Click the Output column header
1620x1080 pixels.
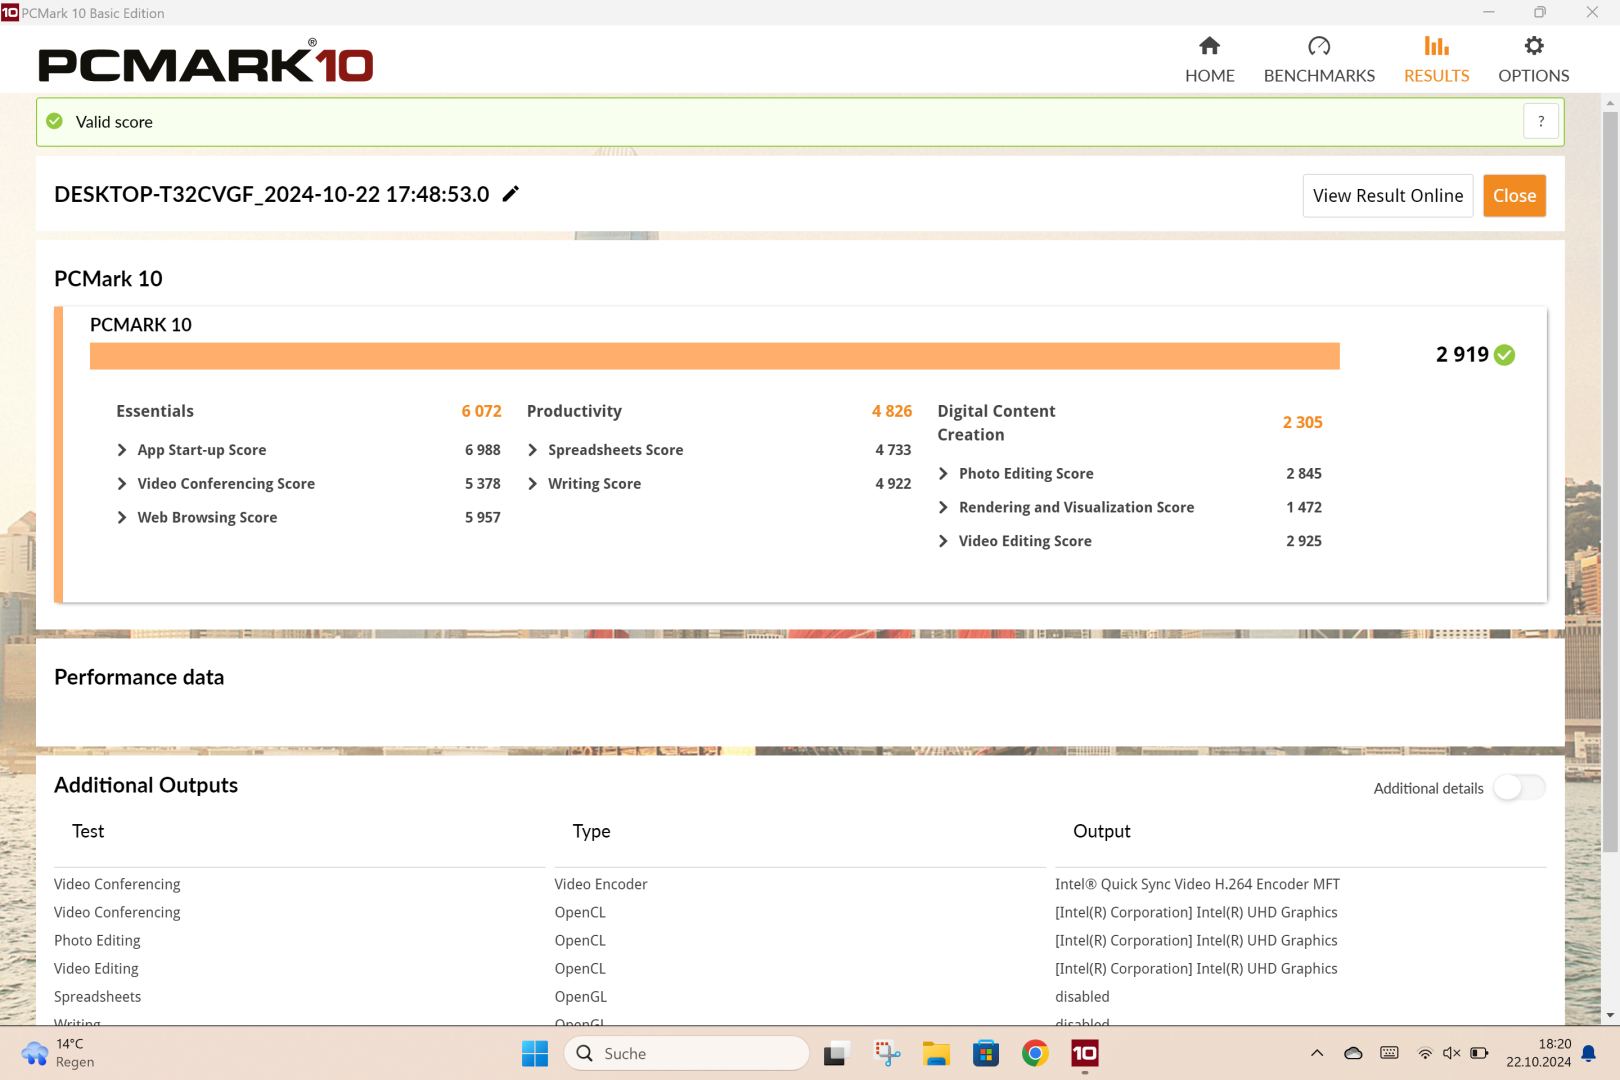[1101, 831]
